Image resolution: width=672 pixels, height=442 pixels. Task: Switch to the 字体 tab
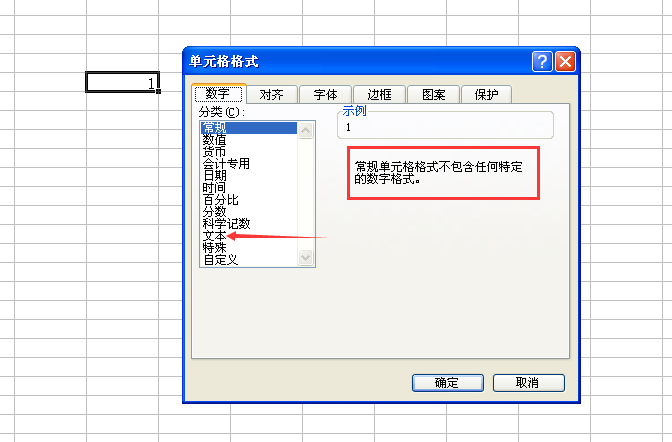point(325,94)
